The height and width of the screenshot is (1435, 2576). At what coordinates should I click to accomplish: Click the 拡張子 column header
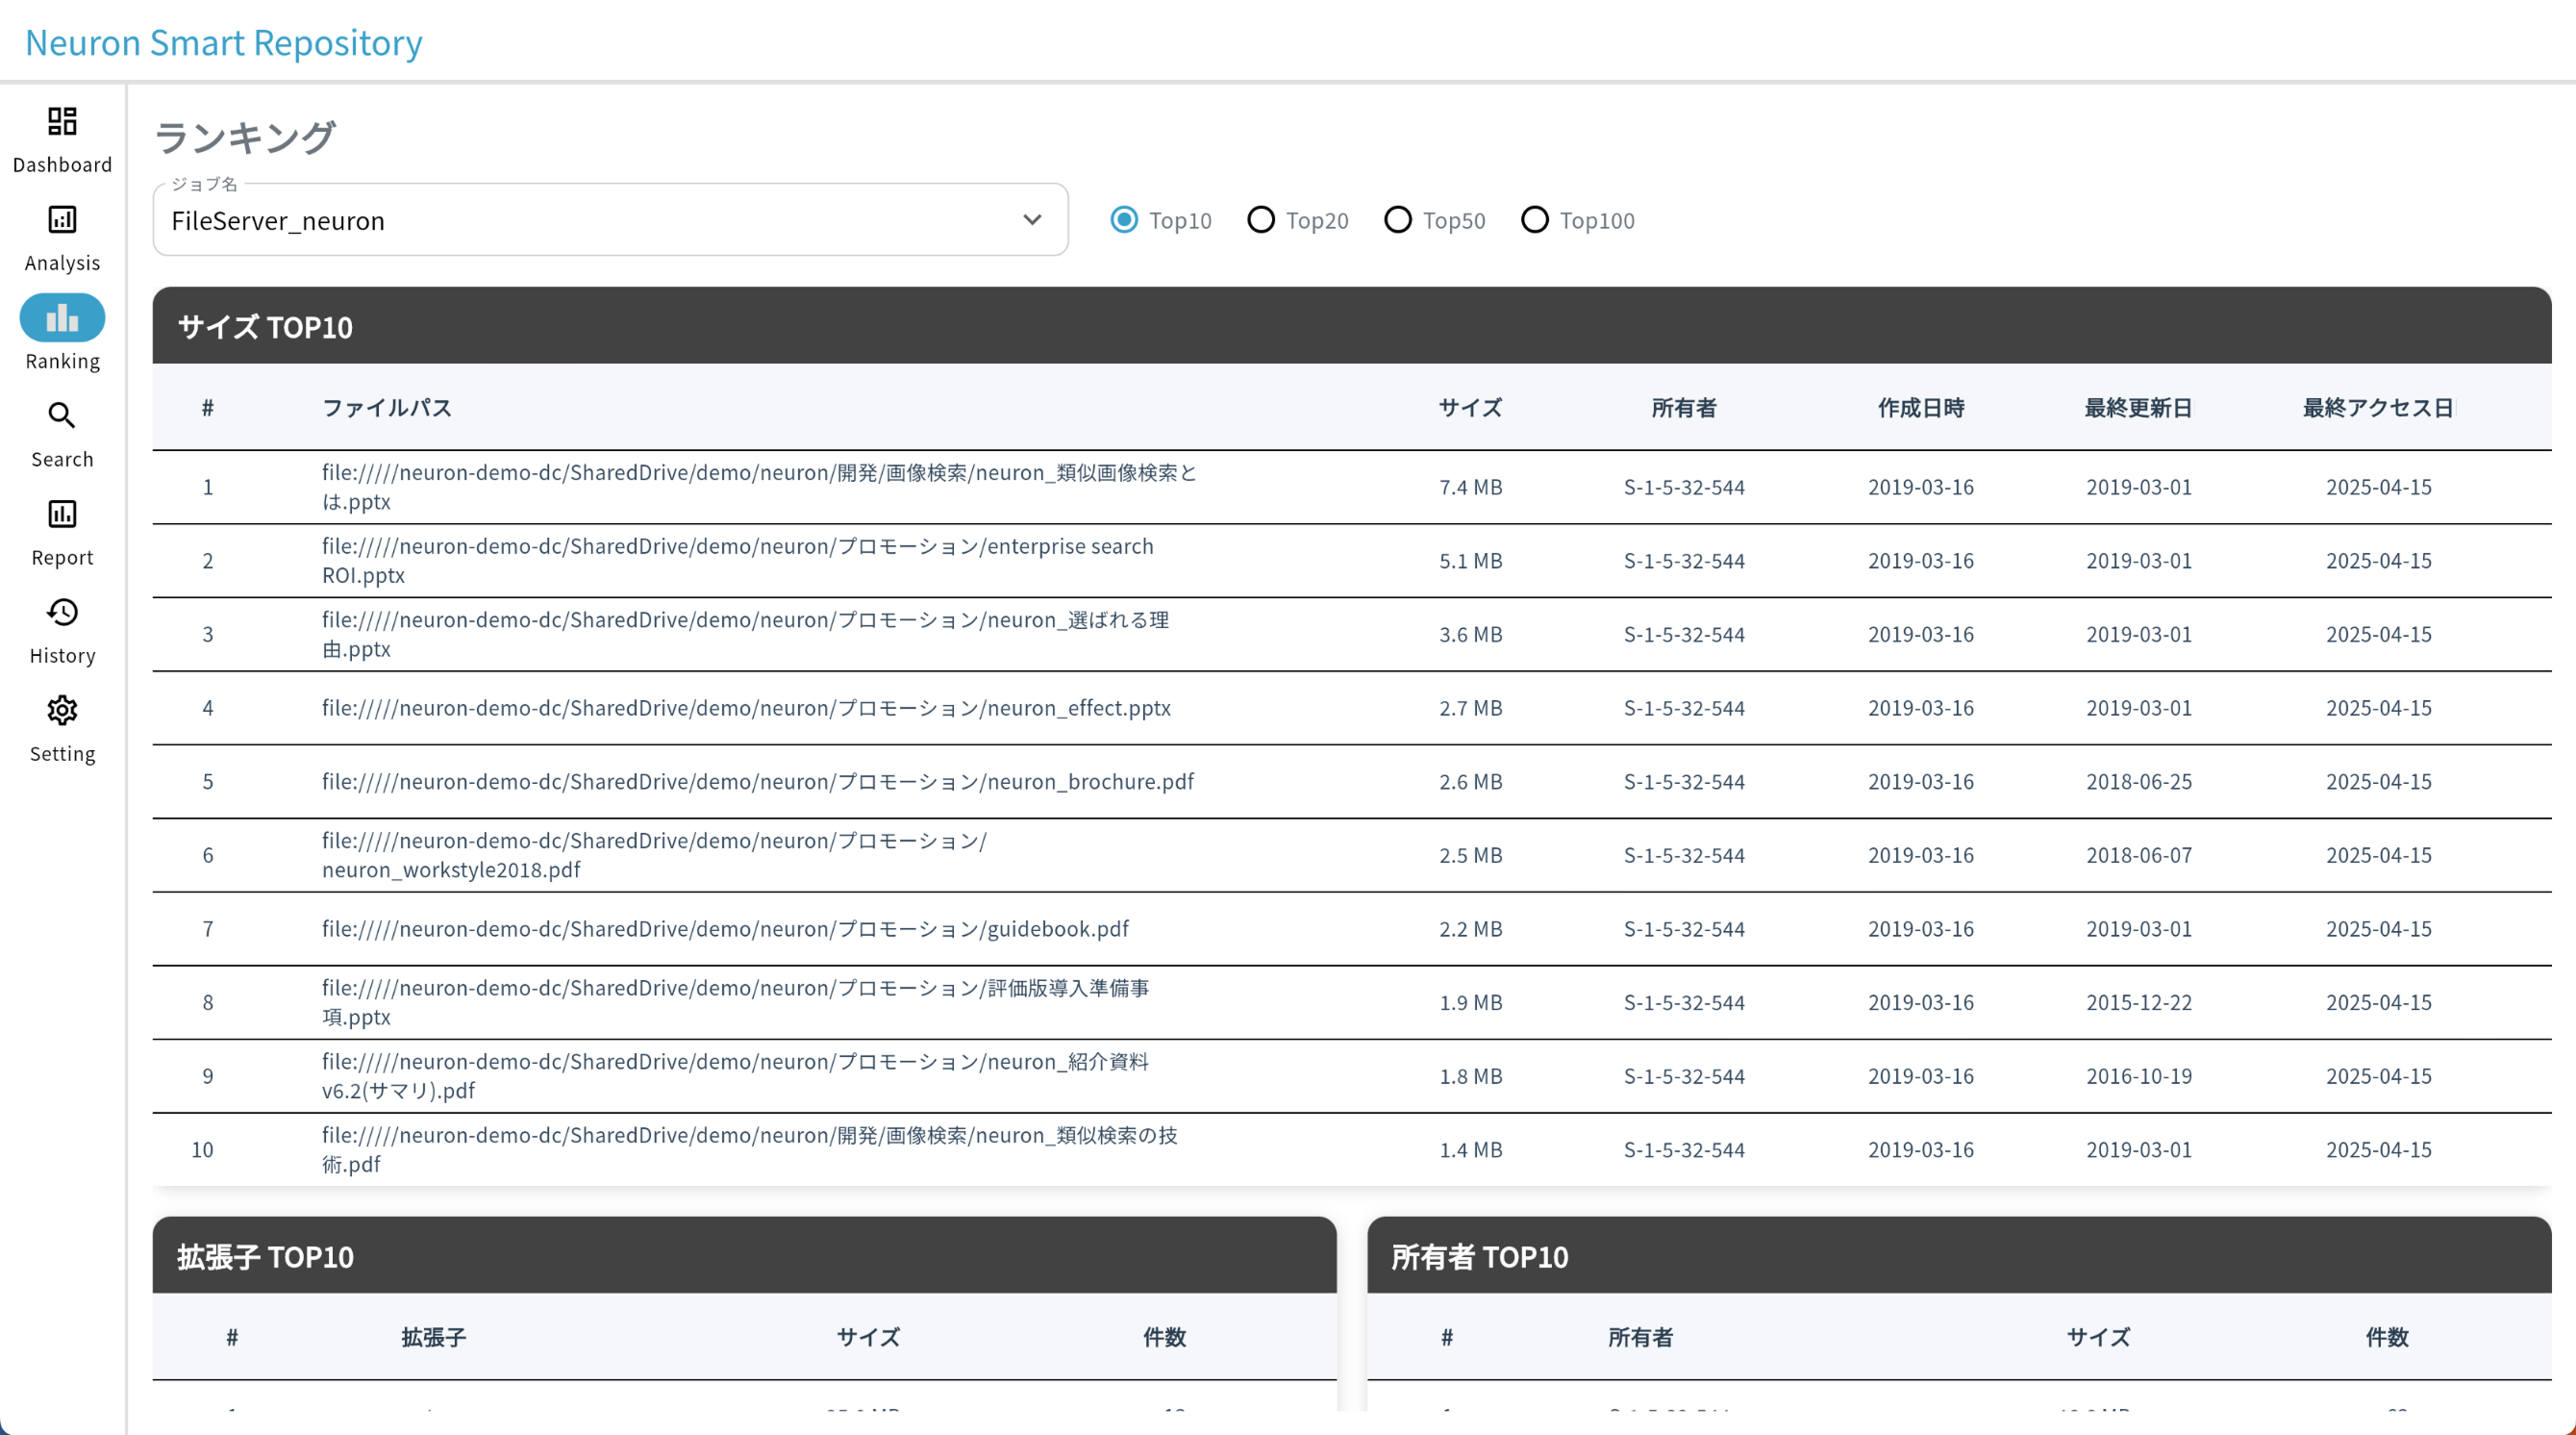point(433,1337)
